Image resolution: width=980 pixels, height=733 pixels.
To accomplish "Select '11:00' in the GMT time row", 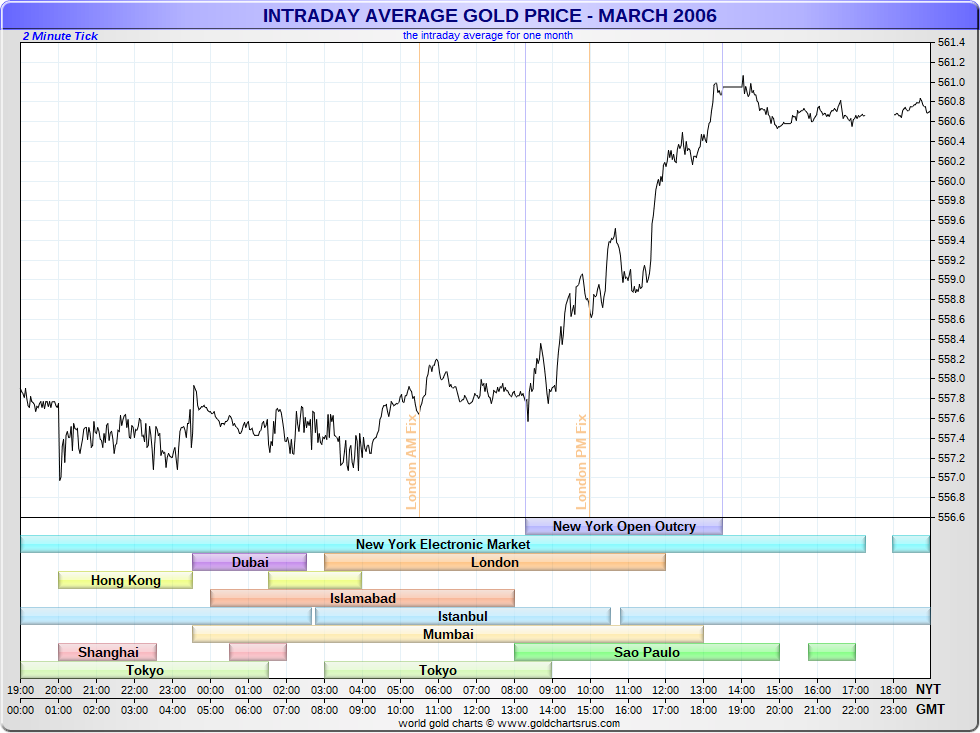I will 438,711.
